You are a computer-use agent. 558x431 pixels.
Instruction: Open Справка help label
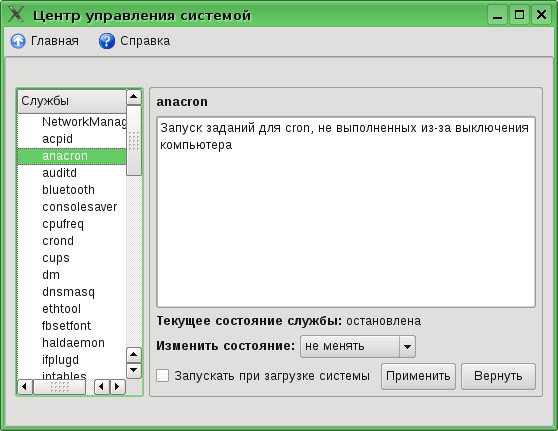pos(145,41)
